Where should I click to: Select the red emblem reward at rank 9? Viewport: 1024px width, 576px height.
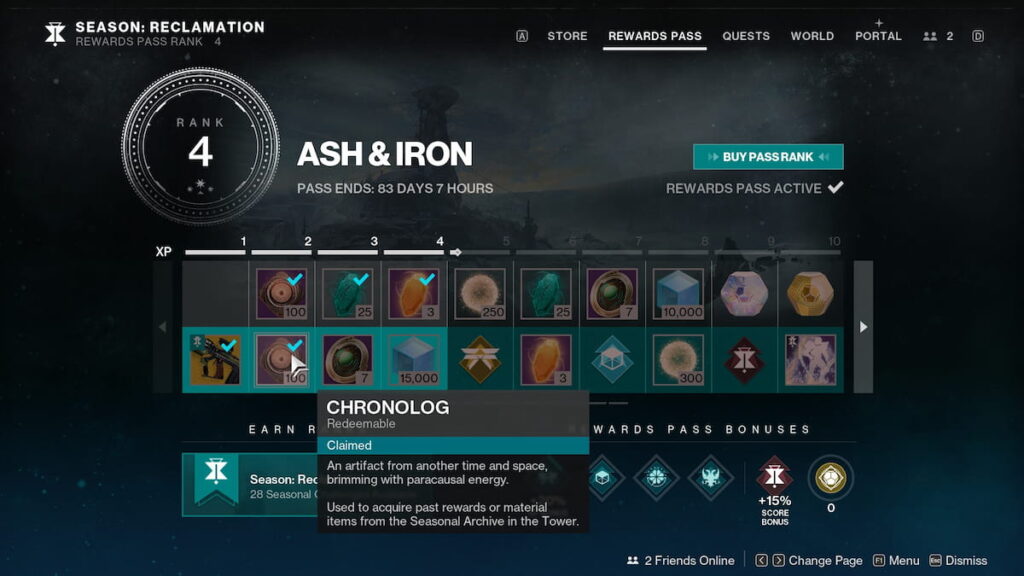coord(744,360)
